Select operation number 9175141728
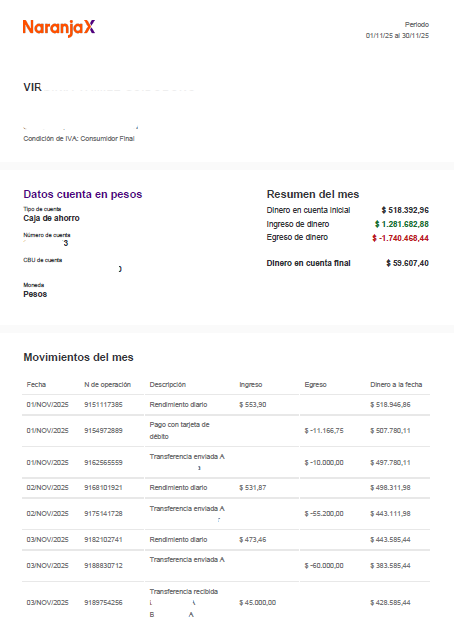Image resolution: width=454 pixels, height=628 pixels. 103,513
